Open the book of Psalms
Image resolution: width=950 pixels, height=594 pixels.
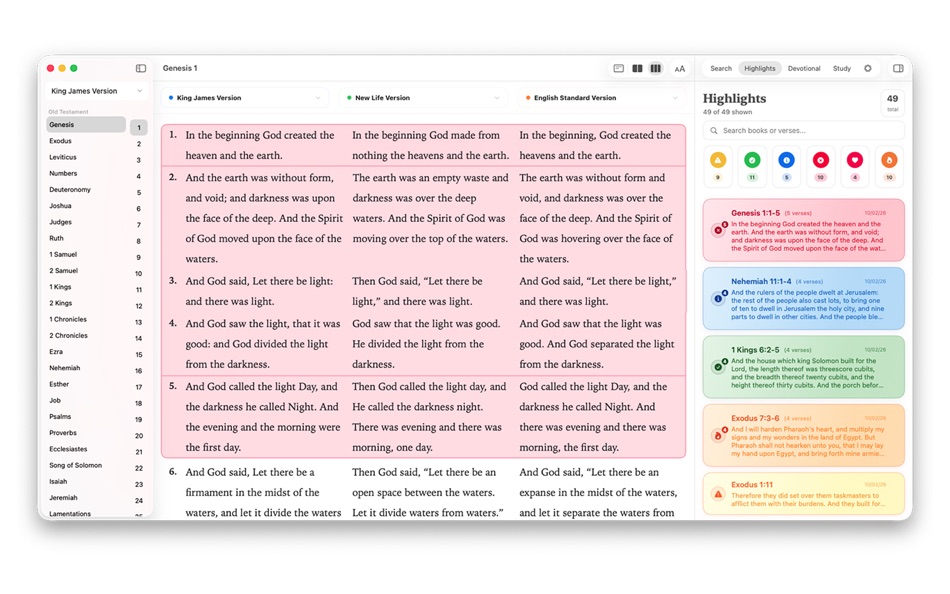click(x=60, y=416)
